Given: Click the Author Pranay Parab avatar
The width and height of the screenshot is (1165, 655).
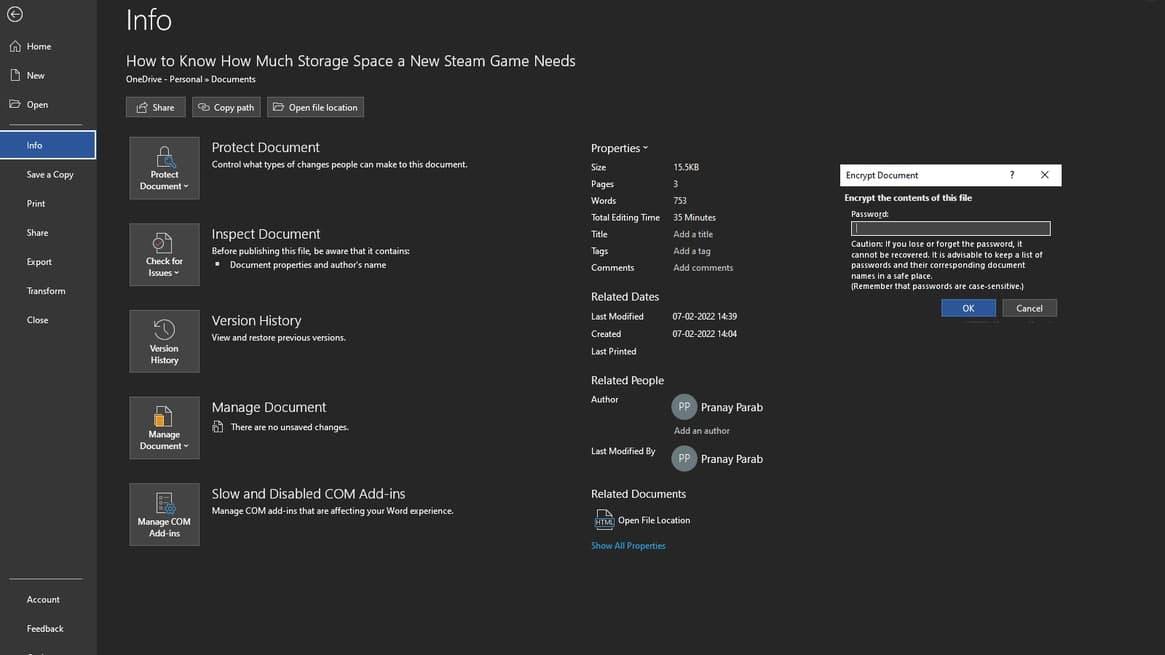Looking at the screenshot, I should [x=684, y=407].
